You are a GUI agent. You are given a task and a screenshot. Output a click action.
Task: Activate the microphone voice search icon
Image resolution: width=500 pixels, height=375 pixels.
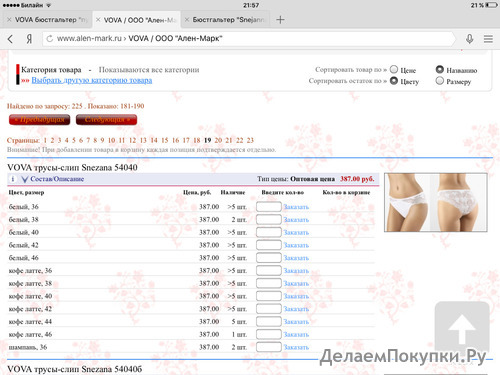(469, 39)
